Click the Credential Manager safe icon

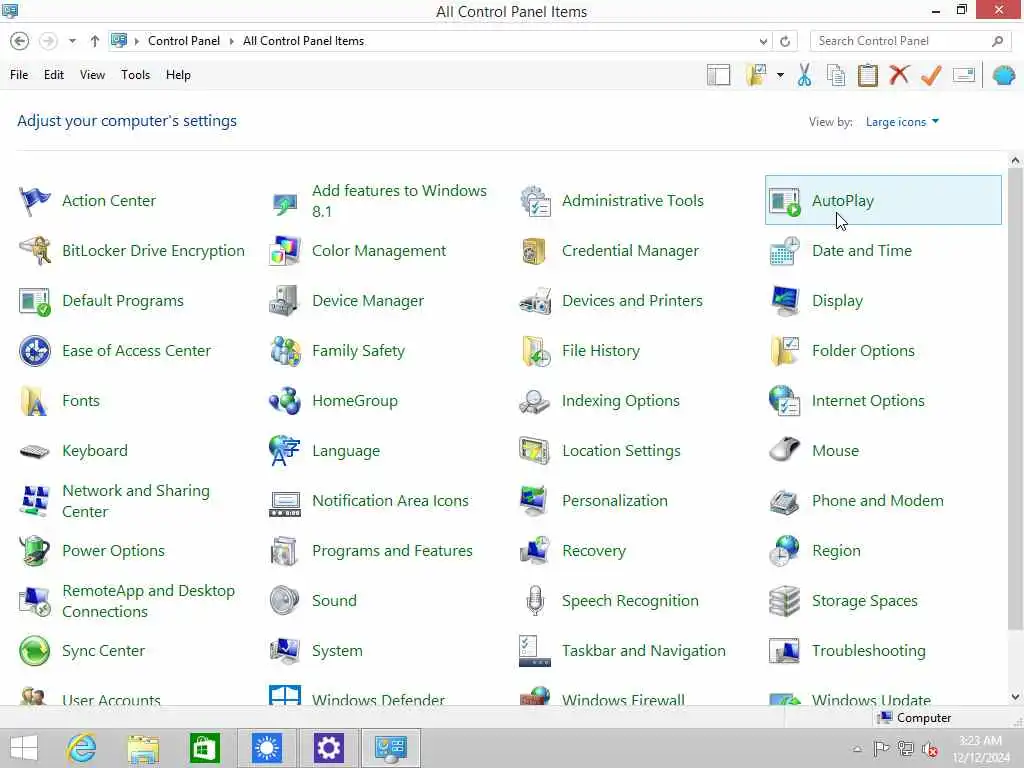tap(535, 251)
